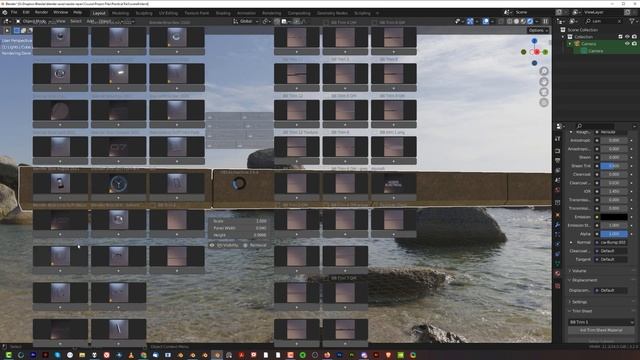The height and width of the screenshot is (360, 640).
Task: Open the outliner filter dropdown
Action: pyautogui.click(x=633, y=21)
